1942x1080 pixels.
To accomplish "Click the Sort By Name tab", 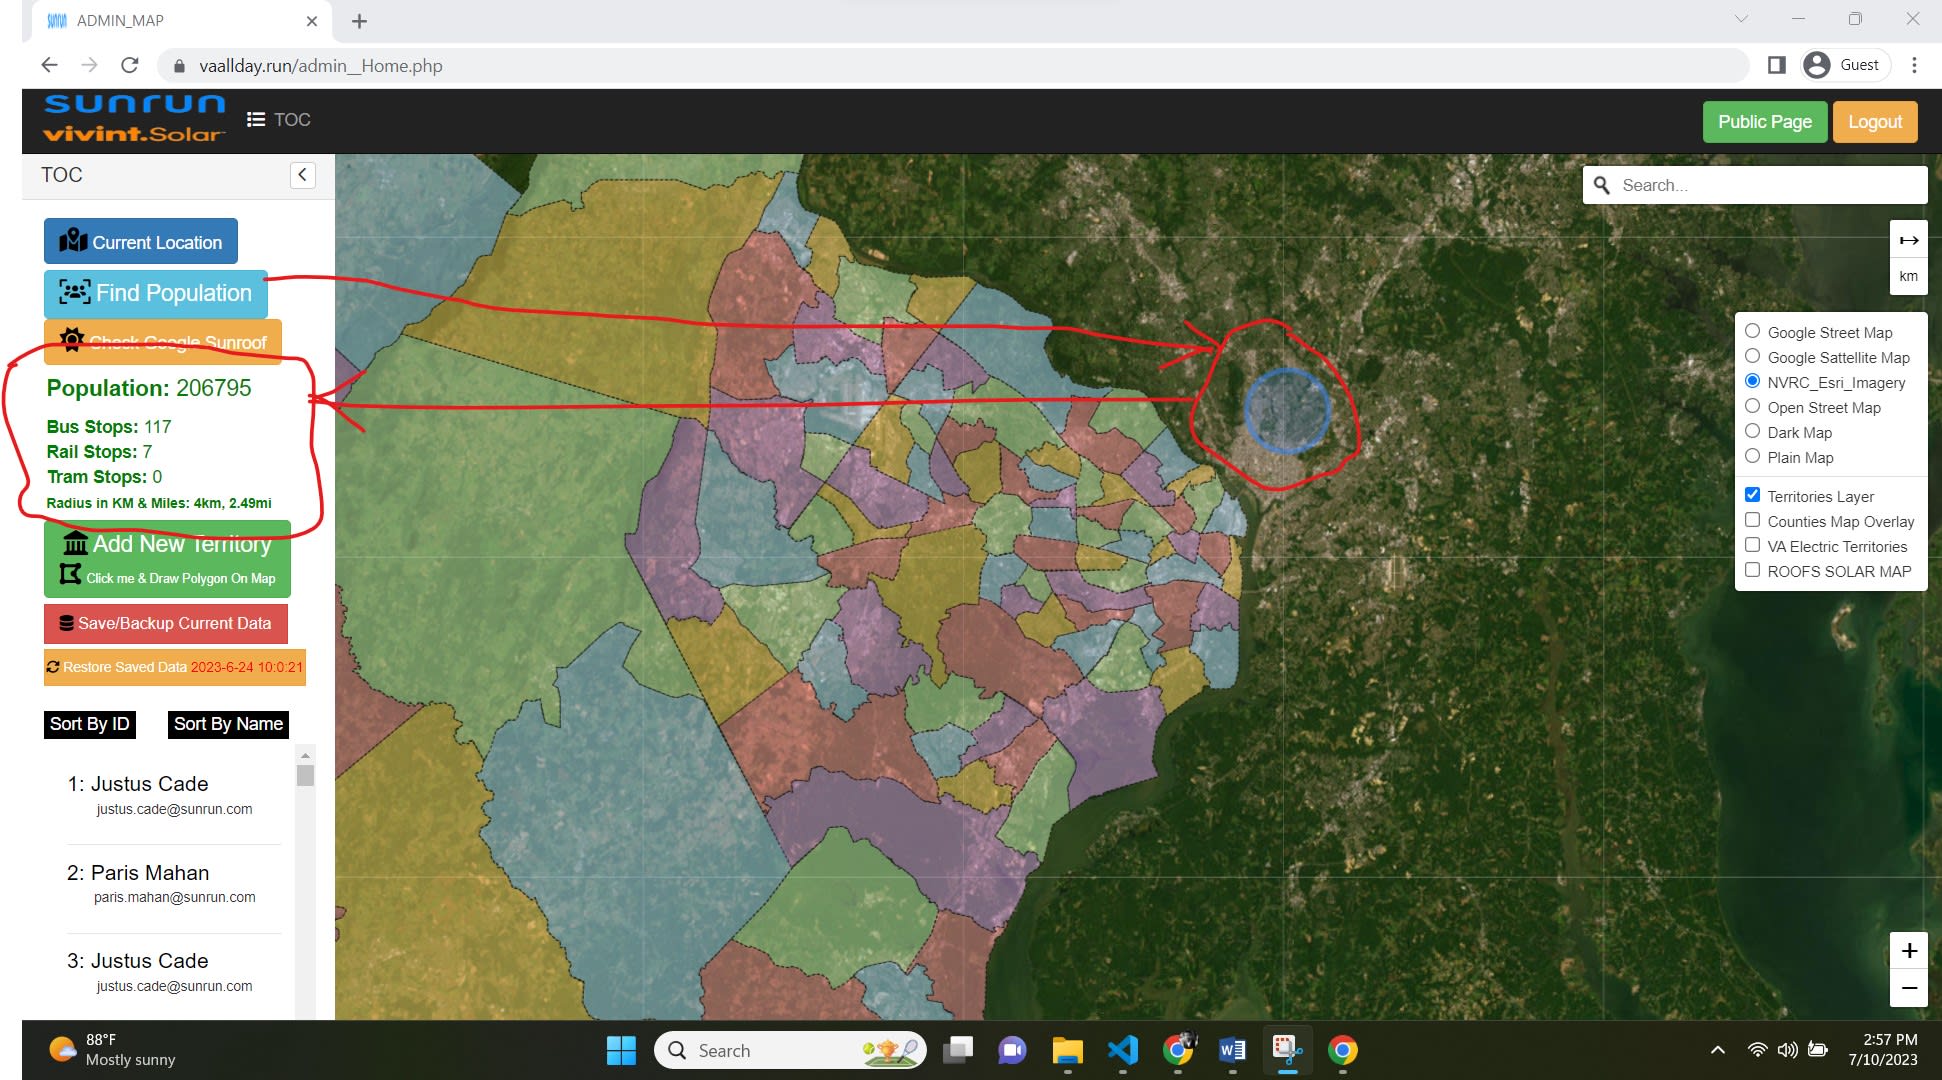I will click(228, 724).
